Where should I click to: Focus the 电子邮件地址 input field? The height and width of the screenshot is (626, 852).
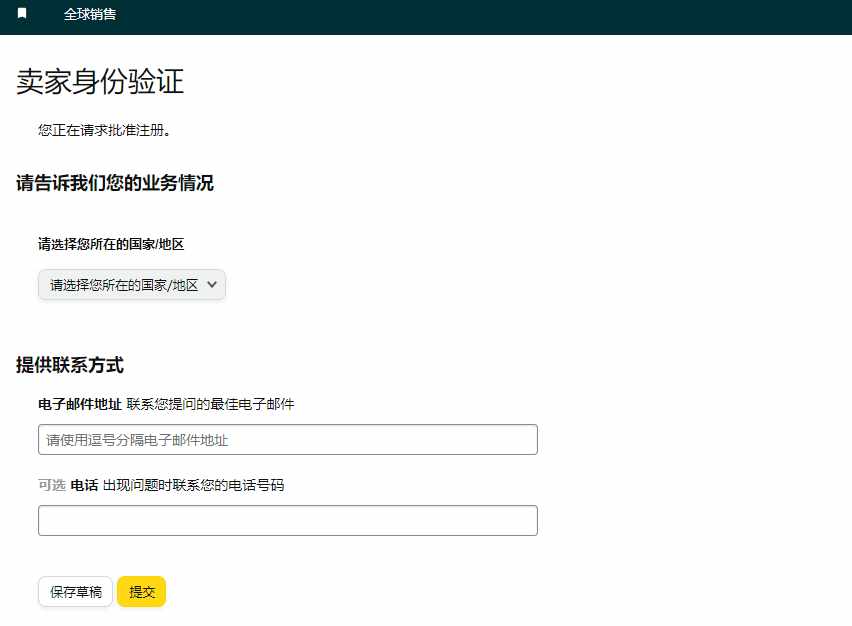coord(288,440)
